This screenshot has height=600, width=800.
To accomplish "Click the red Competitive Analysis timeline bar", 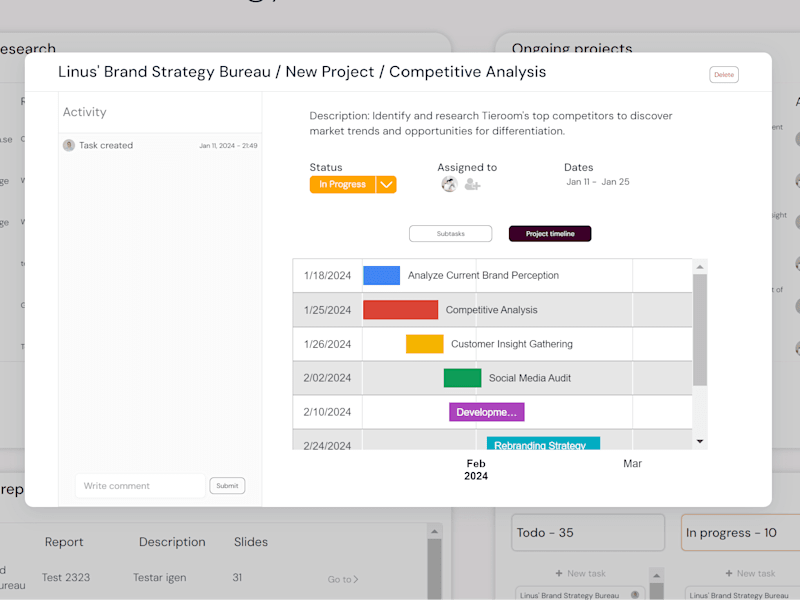I will coord(401,310).
